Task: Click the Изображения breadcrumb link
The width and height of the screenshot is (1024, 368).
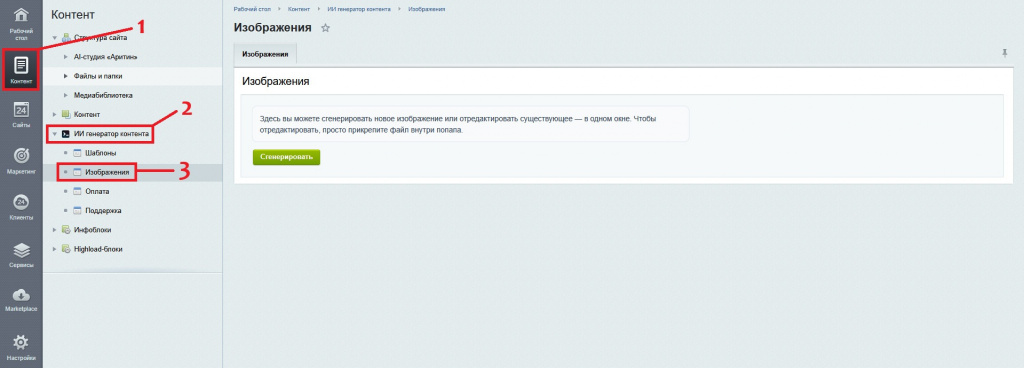Action: (426, 9)
